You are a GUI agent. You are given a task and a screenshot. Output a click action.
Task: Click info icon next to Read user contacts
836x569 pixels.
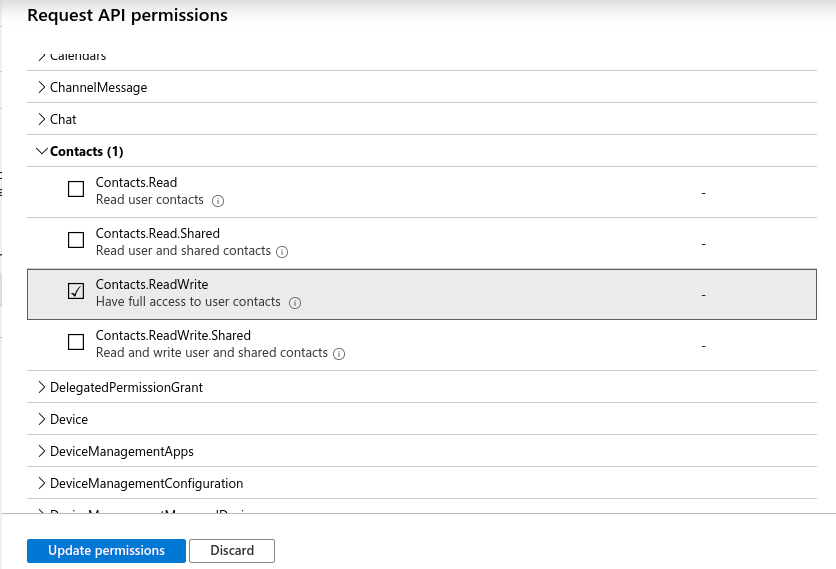[x=218, y=200]
